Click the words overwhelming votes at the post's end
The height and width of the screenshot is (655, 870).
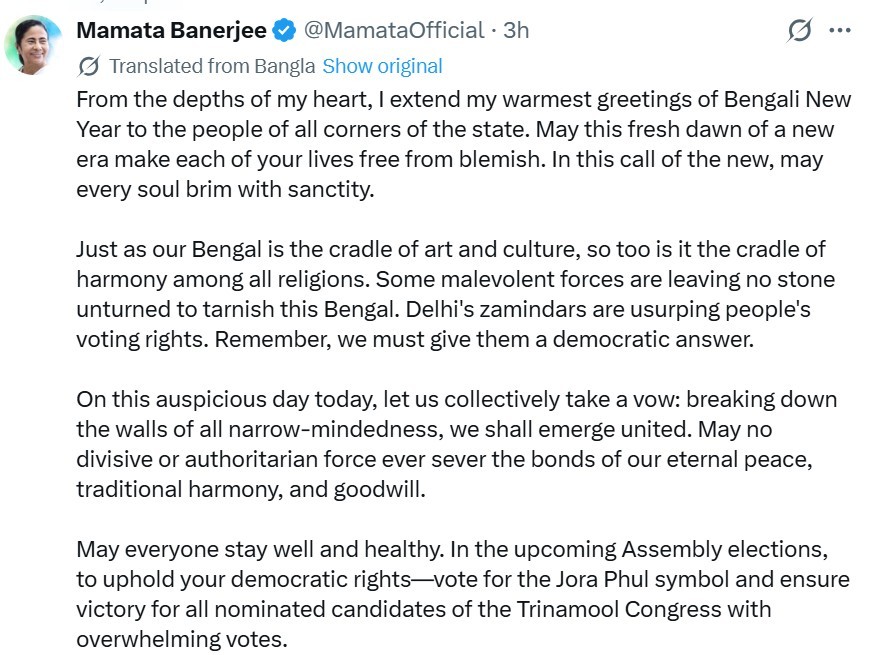pyautogui.click(x=180, y=639)
